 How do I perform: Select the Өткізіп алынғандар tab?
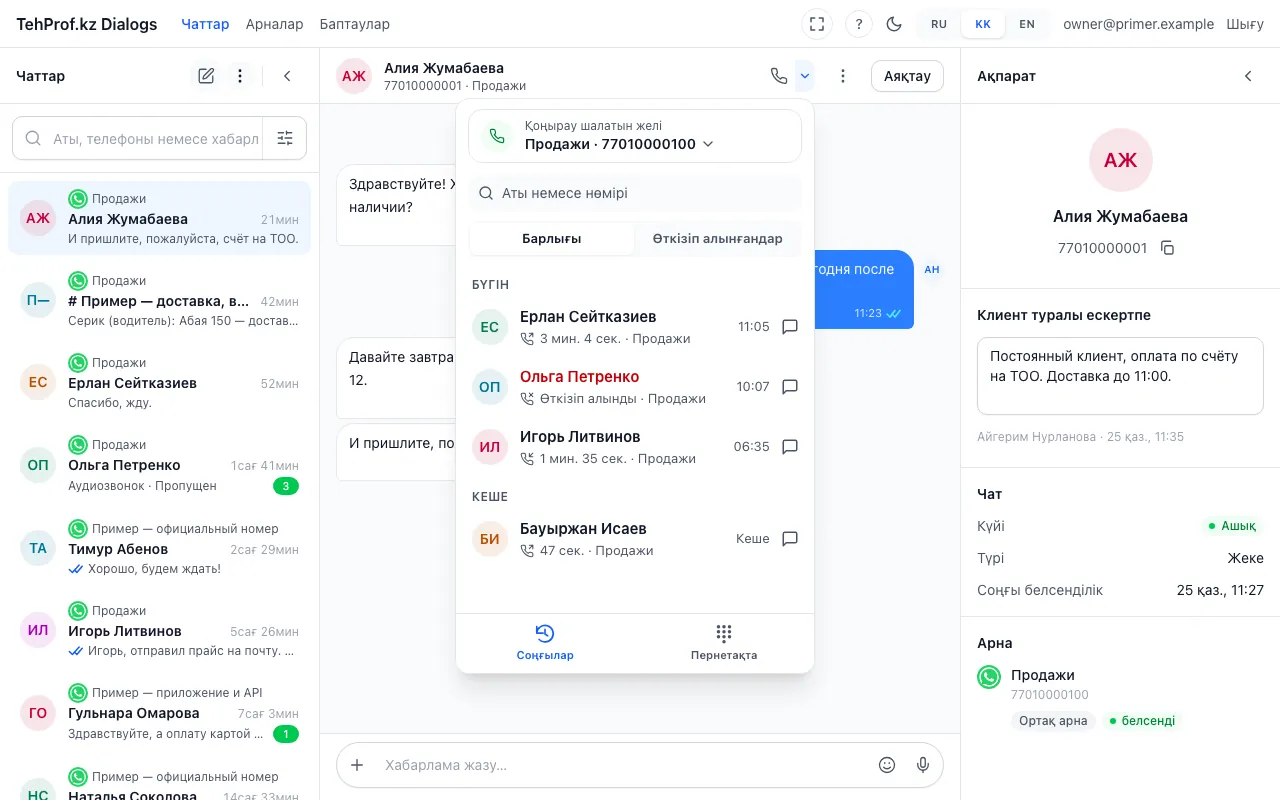coord(718,239)
